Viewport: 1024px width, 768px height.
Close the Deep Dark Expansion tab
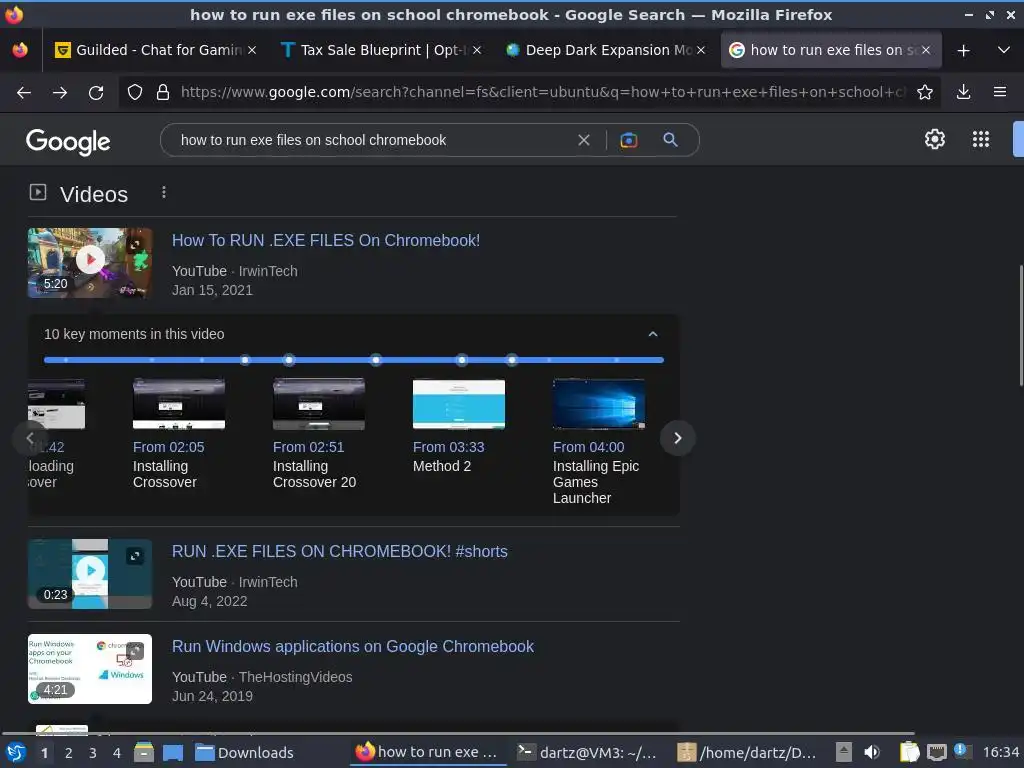tap(701, 50)
